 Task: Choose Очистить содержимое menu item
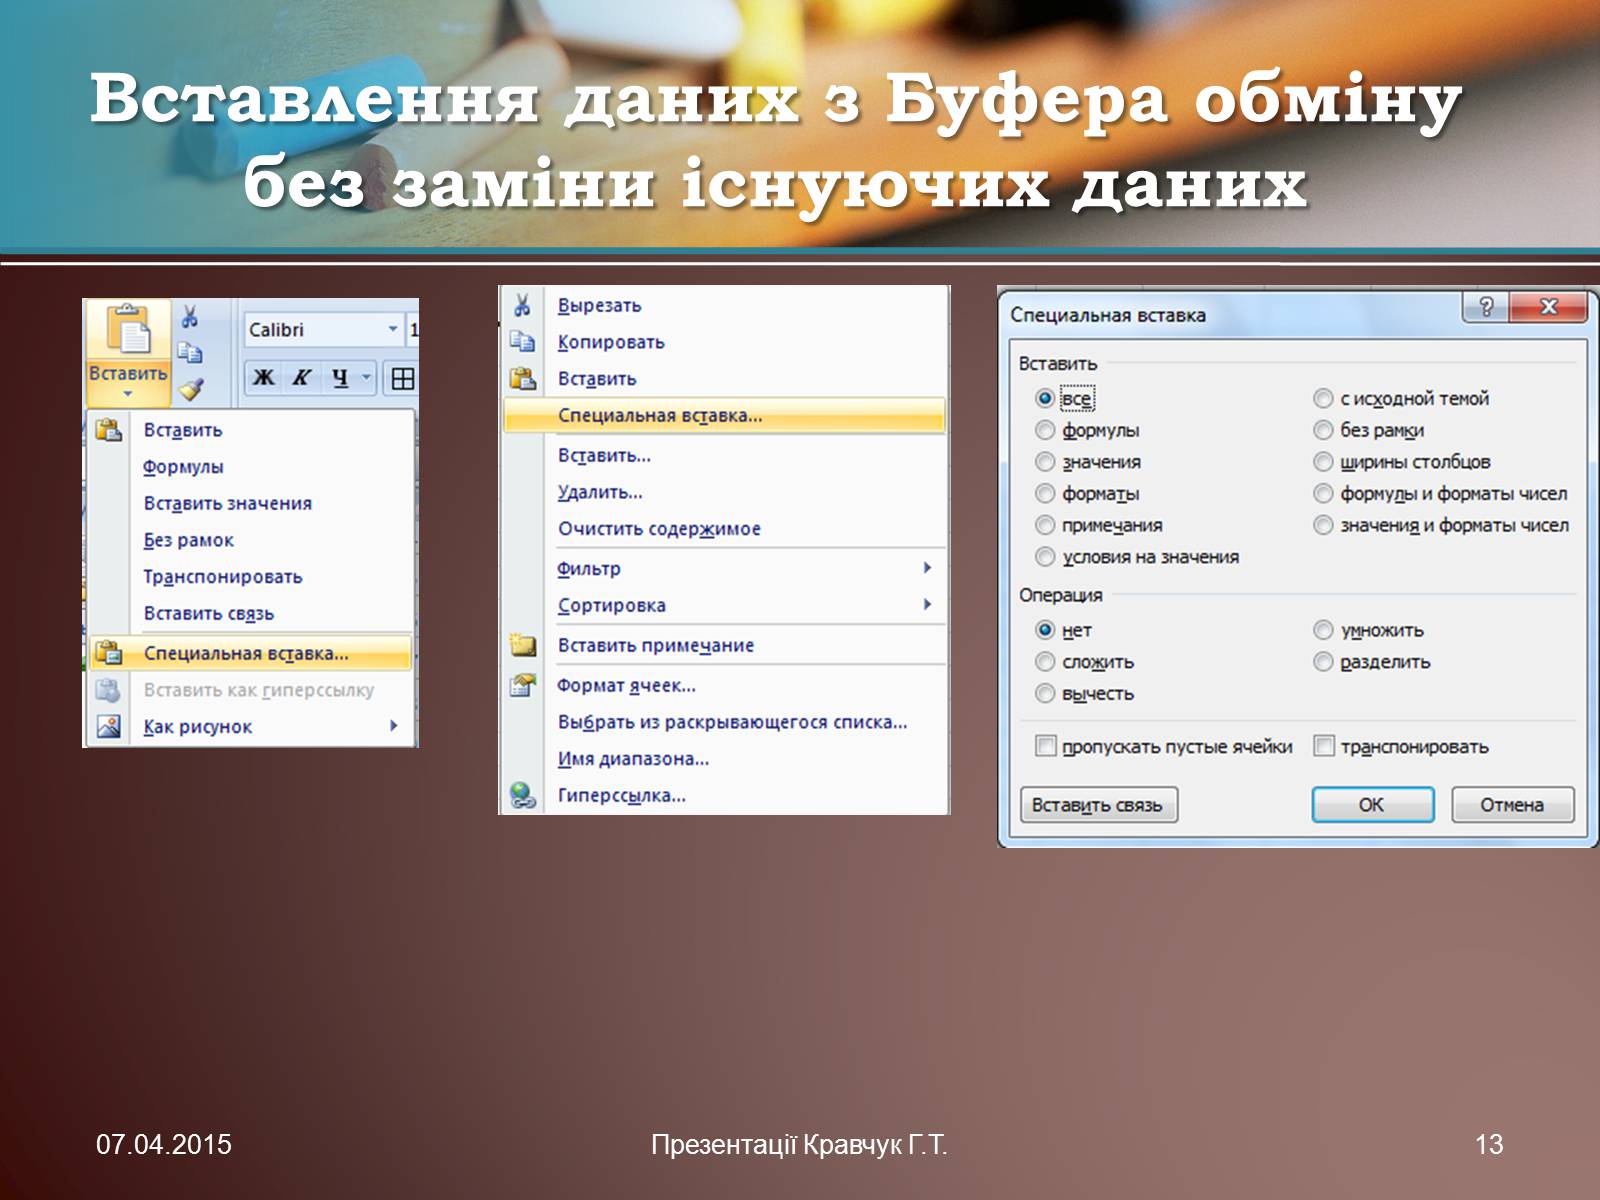[724, 528]
